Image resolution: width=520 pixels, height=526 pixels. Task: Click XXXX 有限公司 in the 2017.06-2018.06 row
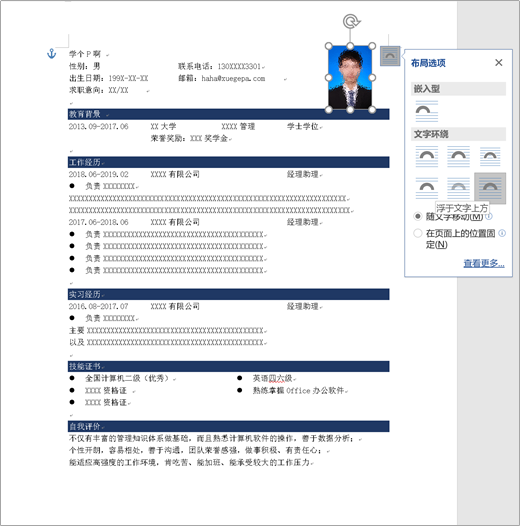click(x=175, y=222)
